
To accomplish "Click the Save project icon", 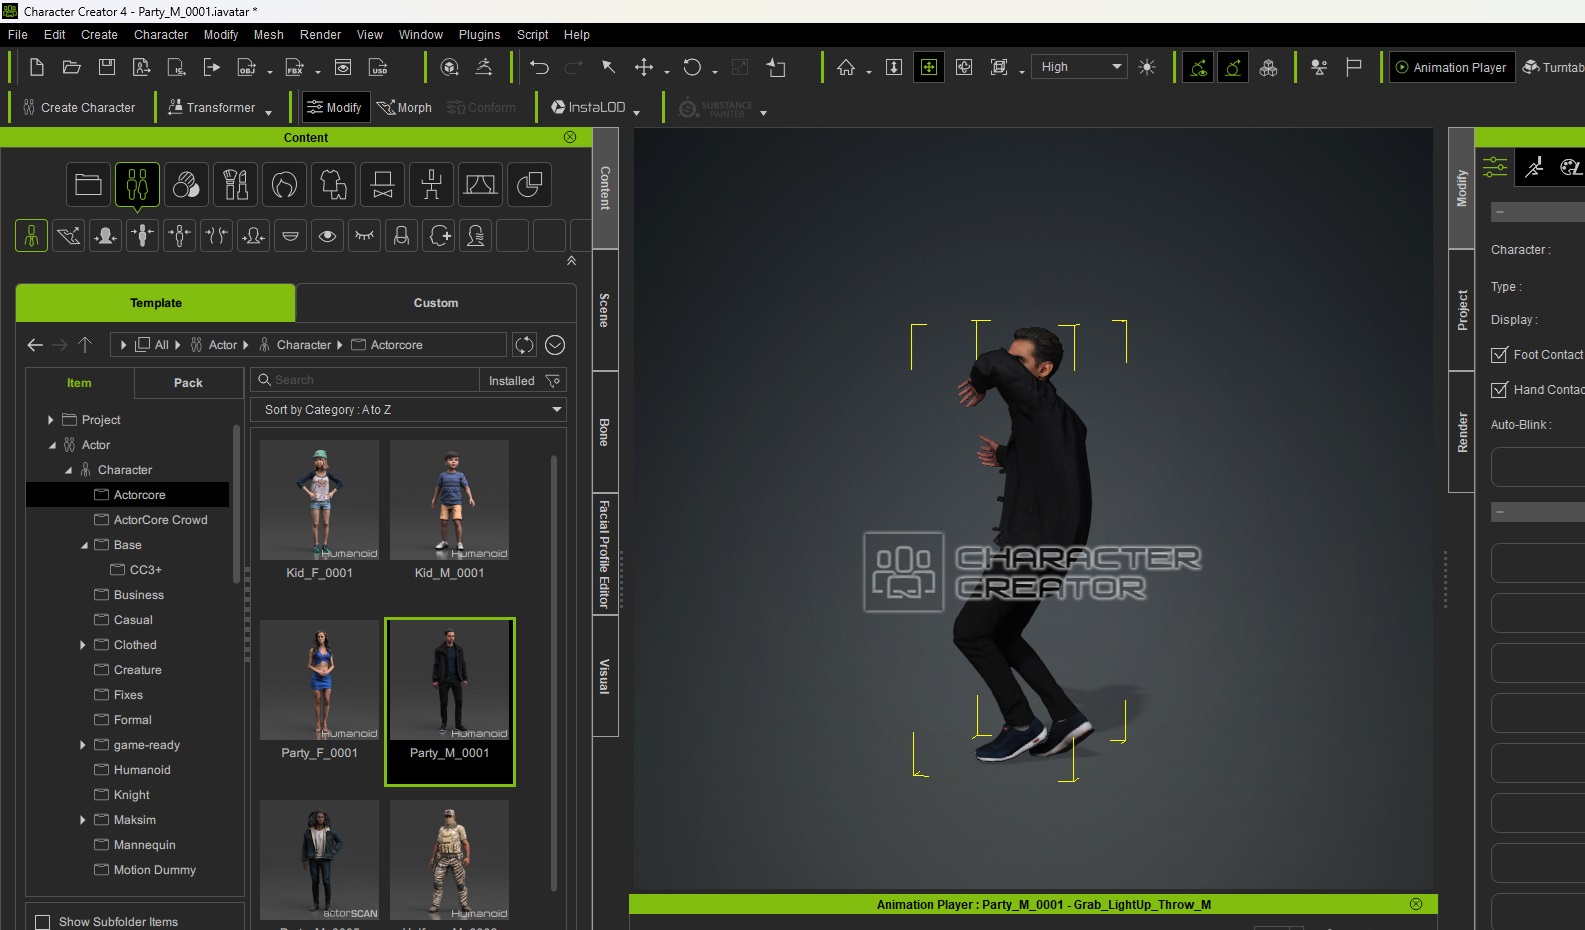I will (107, 67).
